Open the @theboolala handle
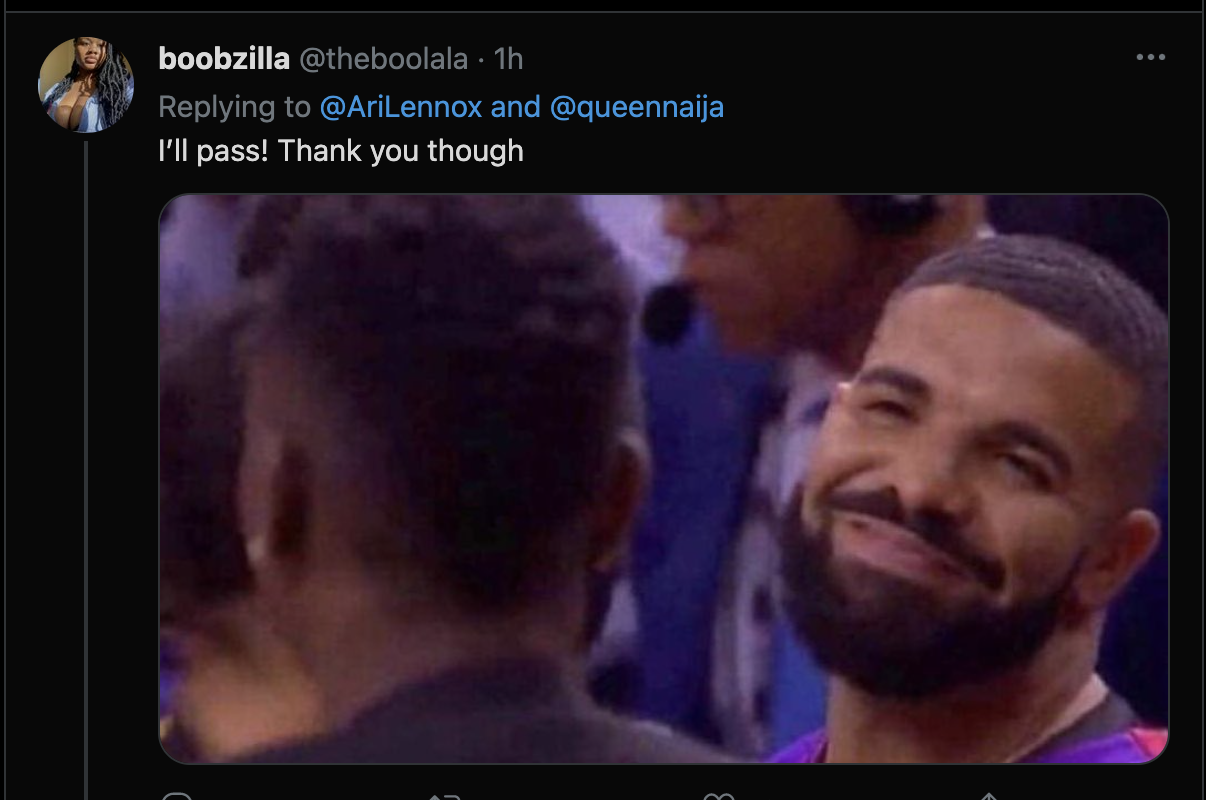Image resolution: width=1206 pixels, height=800 pixels. [383, 59]
